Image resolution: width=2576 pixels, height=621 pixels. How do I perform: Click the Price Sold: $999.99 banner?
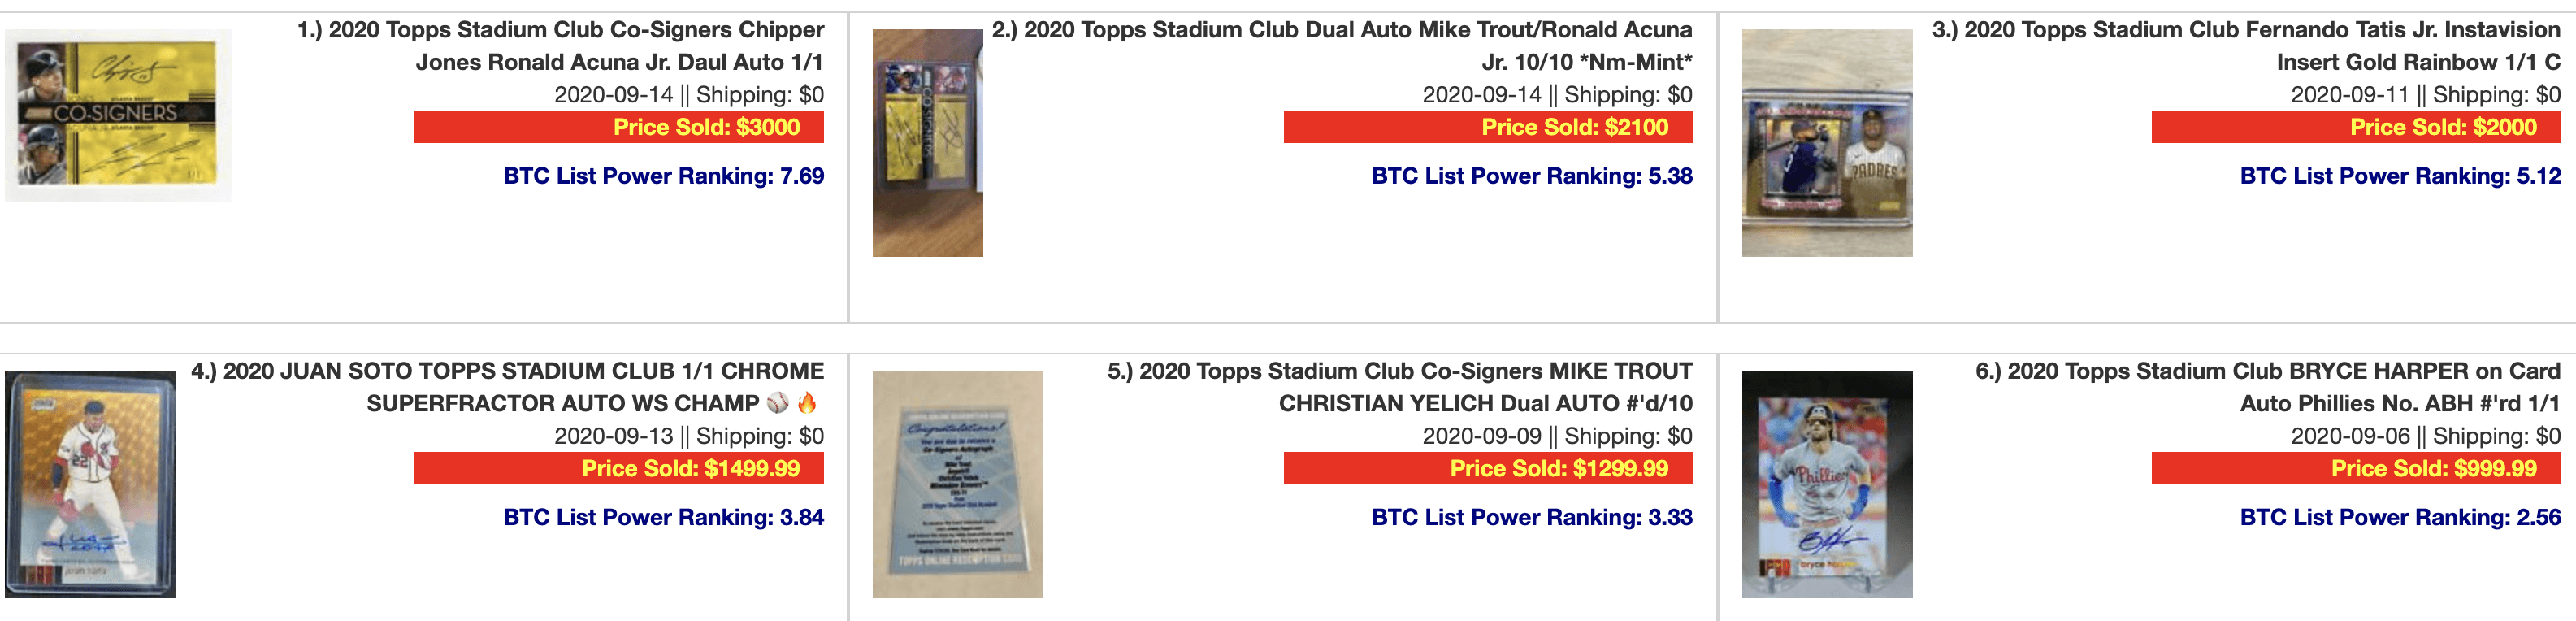(x=2356, y=468)
